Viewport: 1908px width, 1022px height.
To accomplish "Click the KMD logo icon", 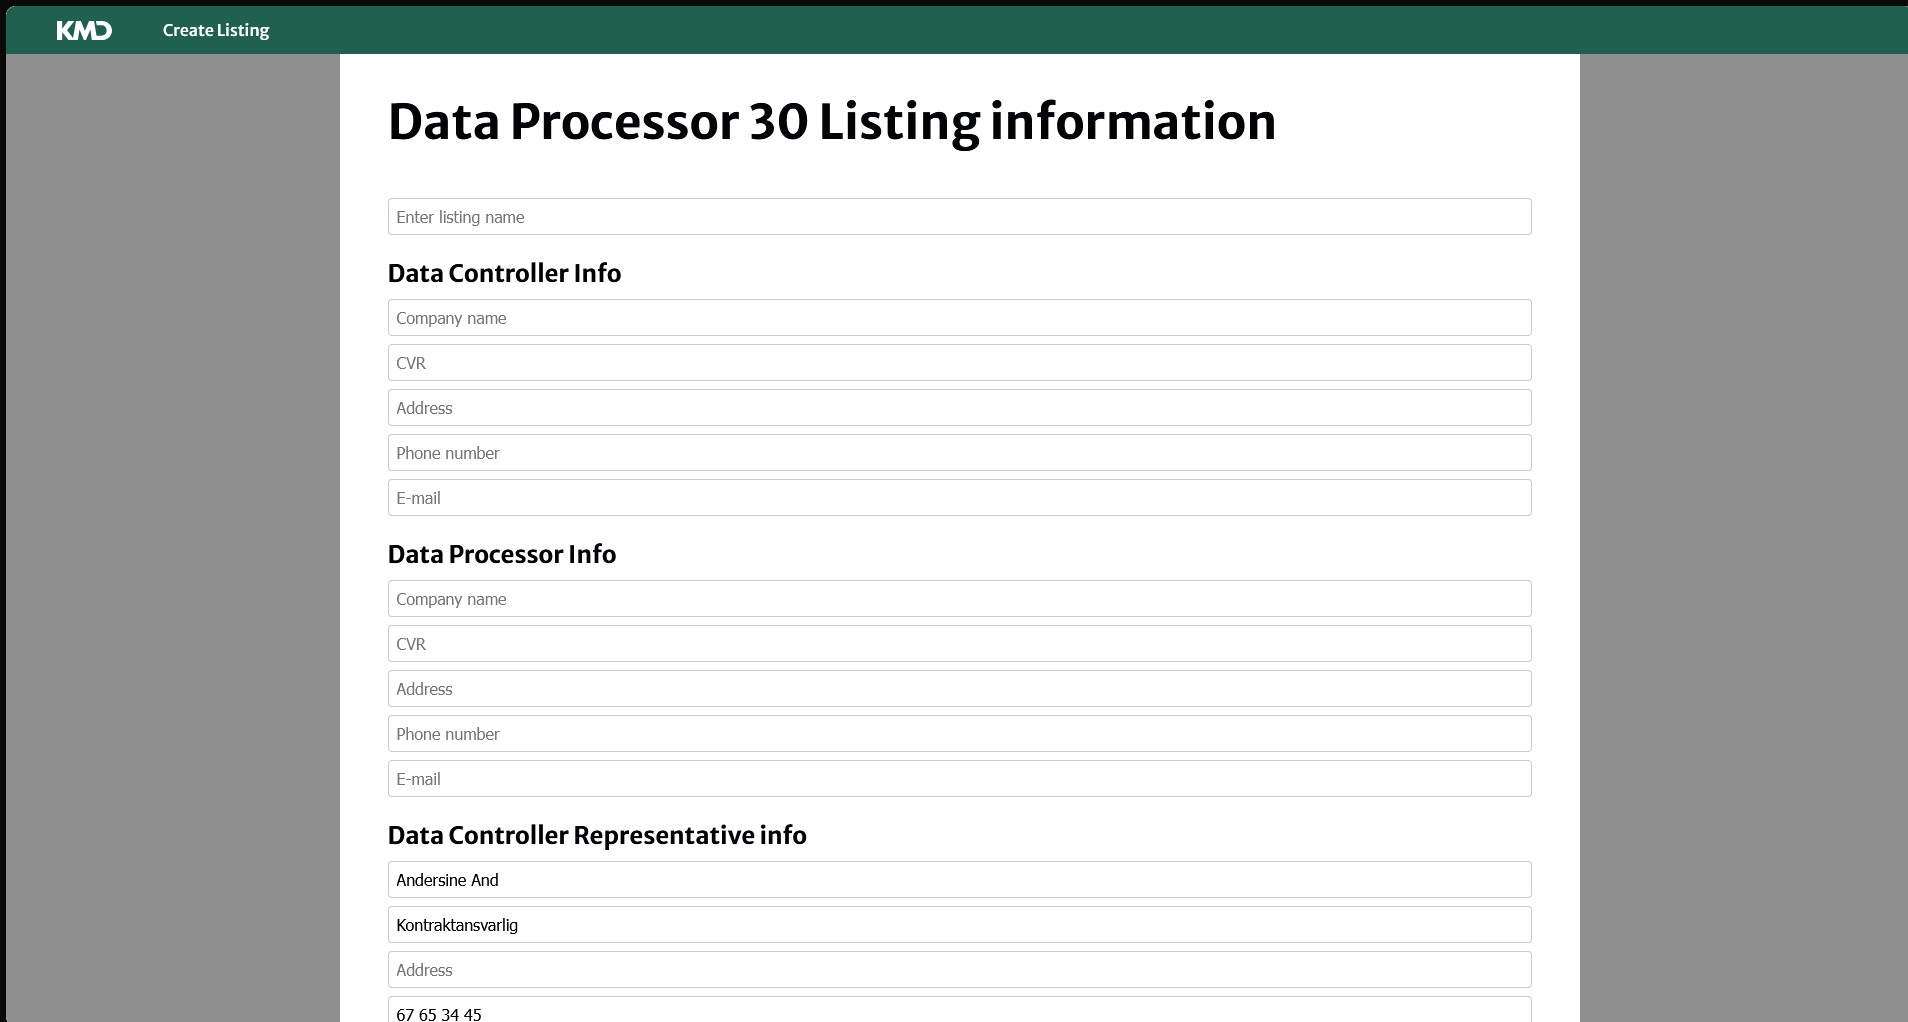I will [x=84, y=30].
